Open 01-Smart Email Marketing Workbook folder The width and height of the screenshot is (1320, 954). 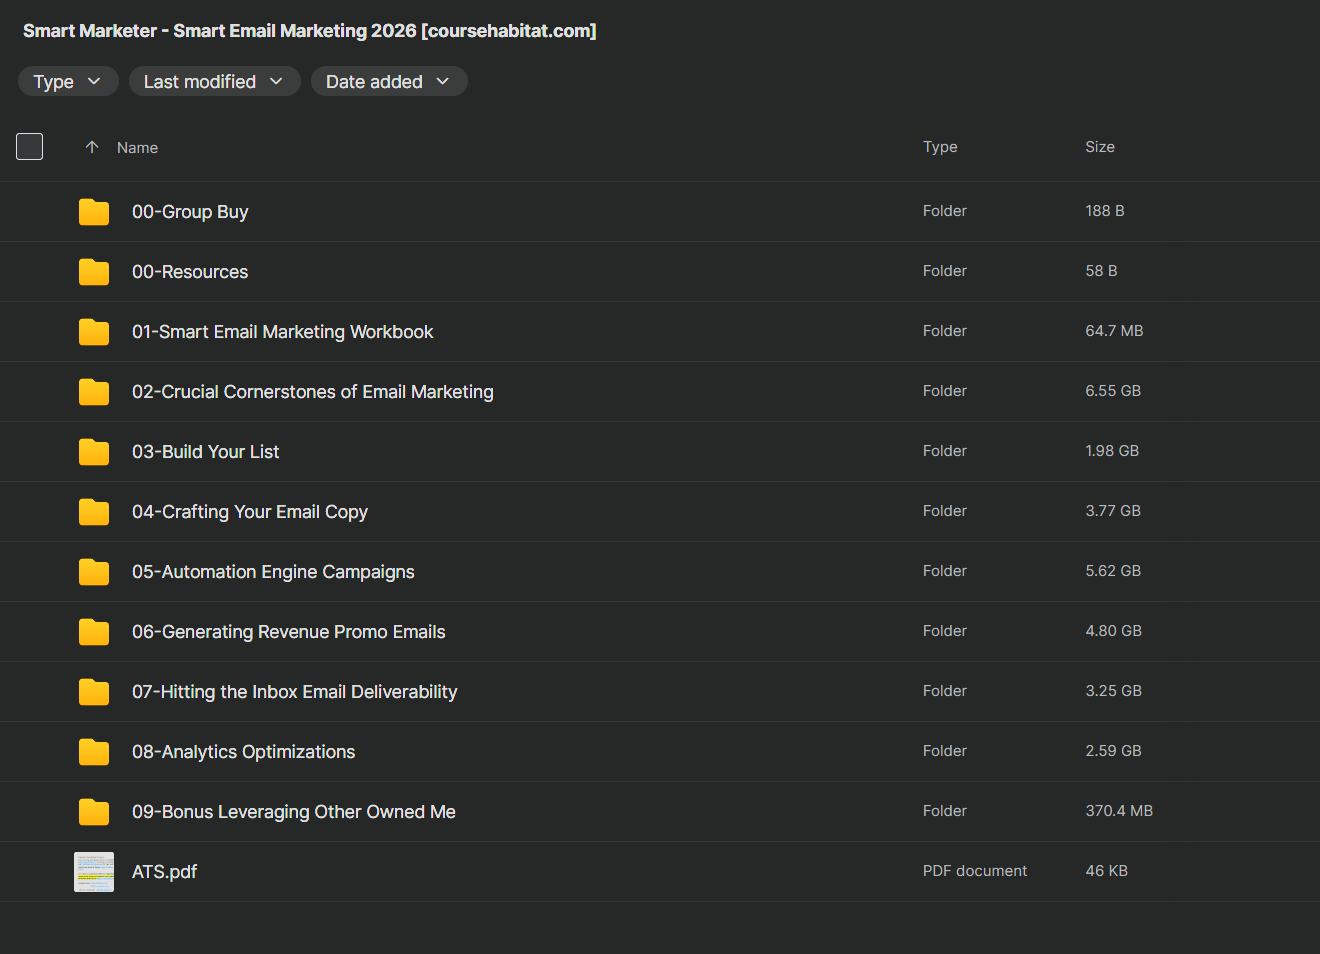tap(282, 332)
